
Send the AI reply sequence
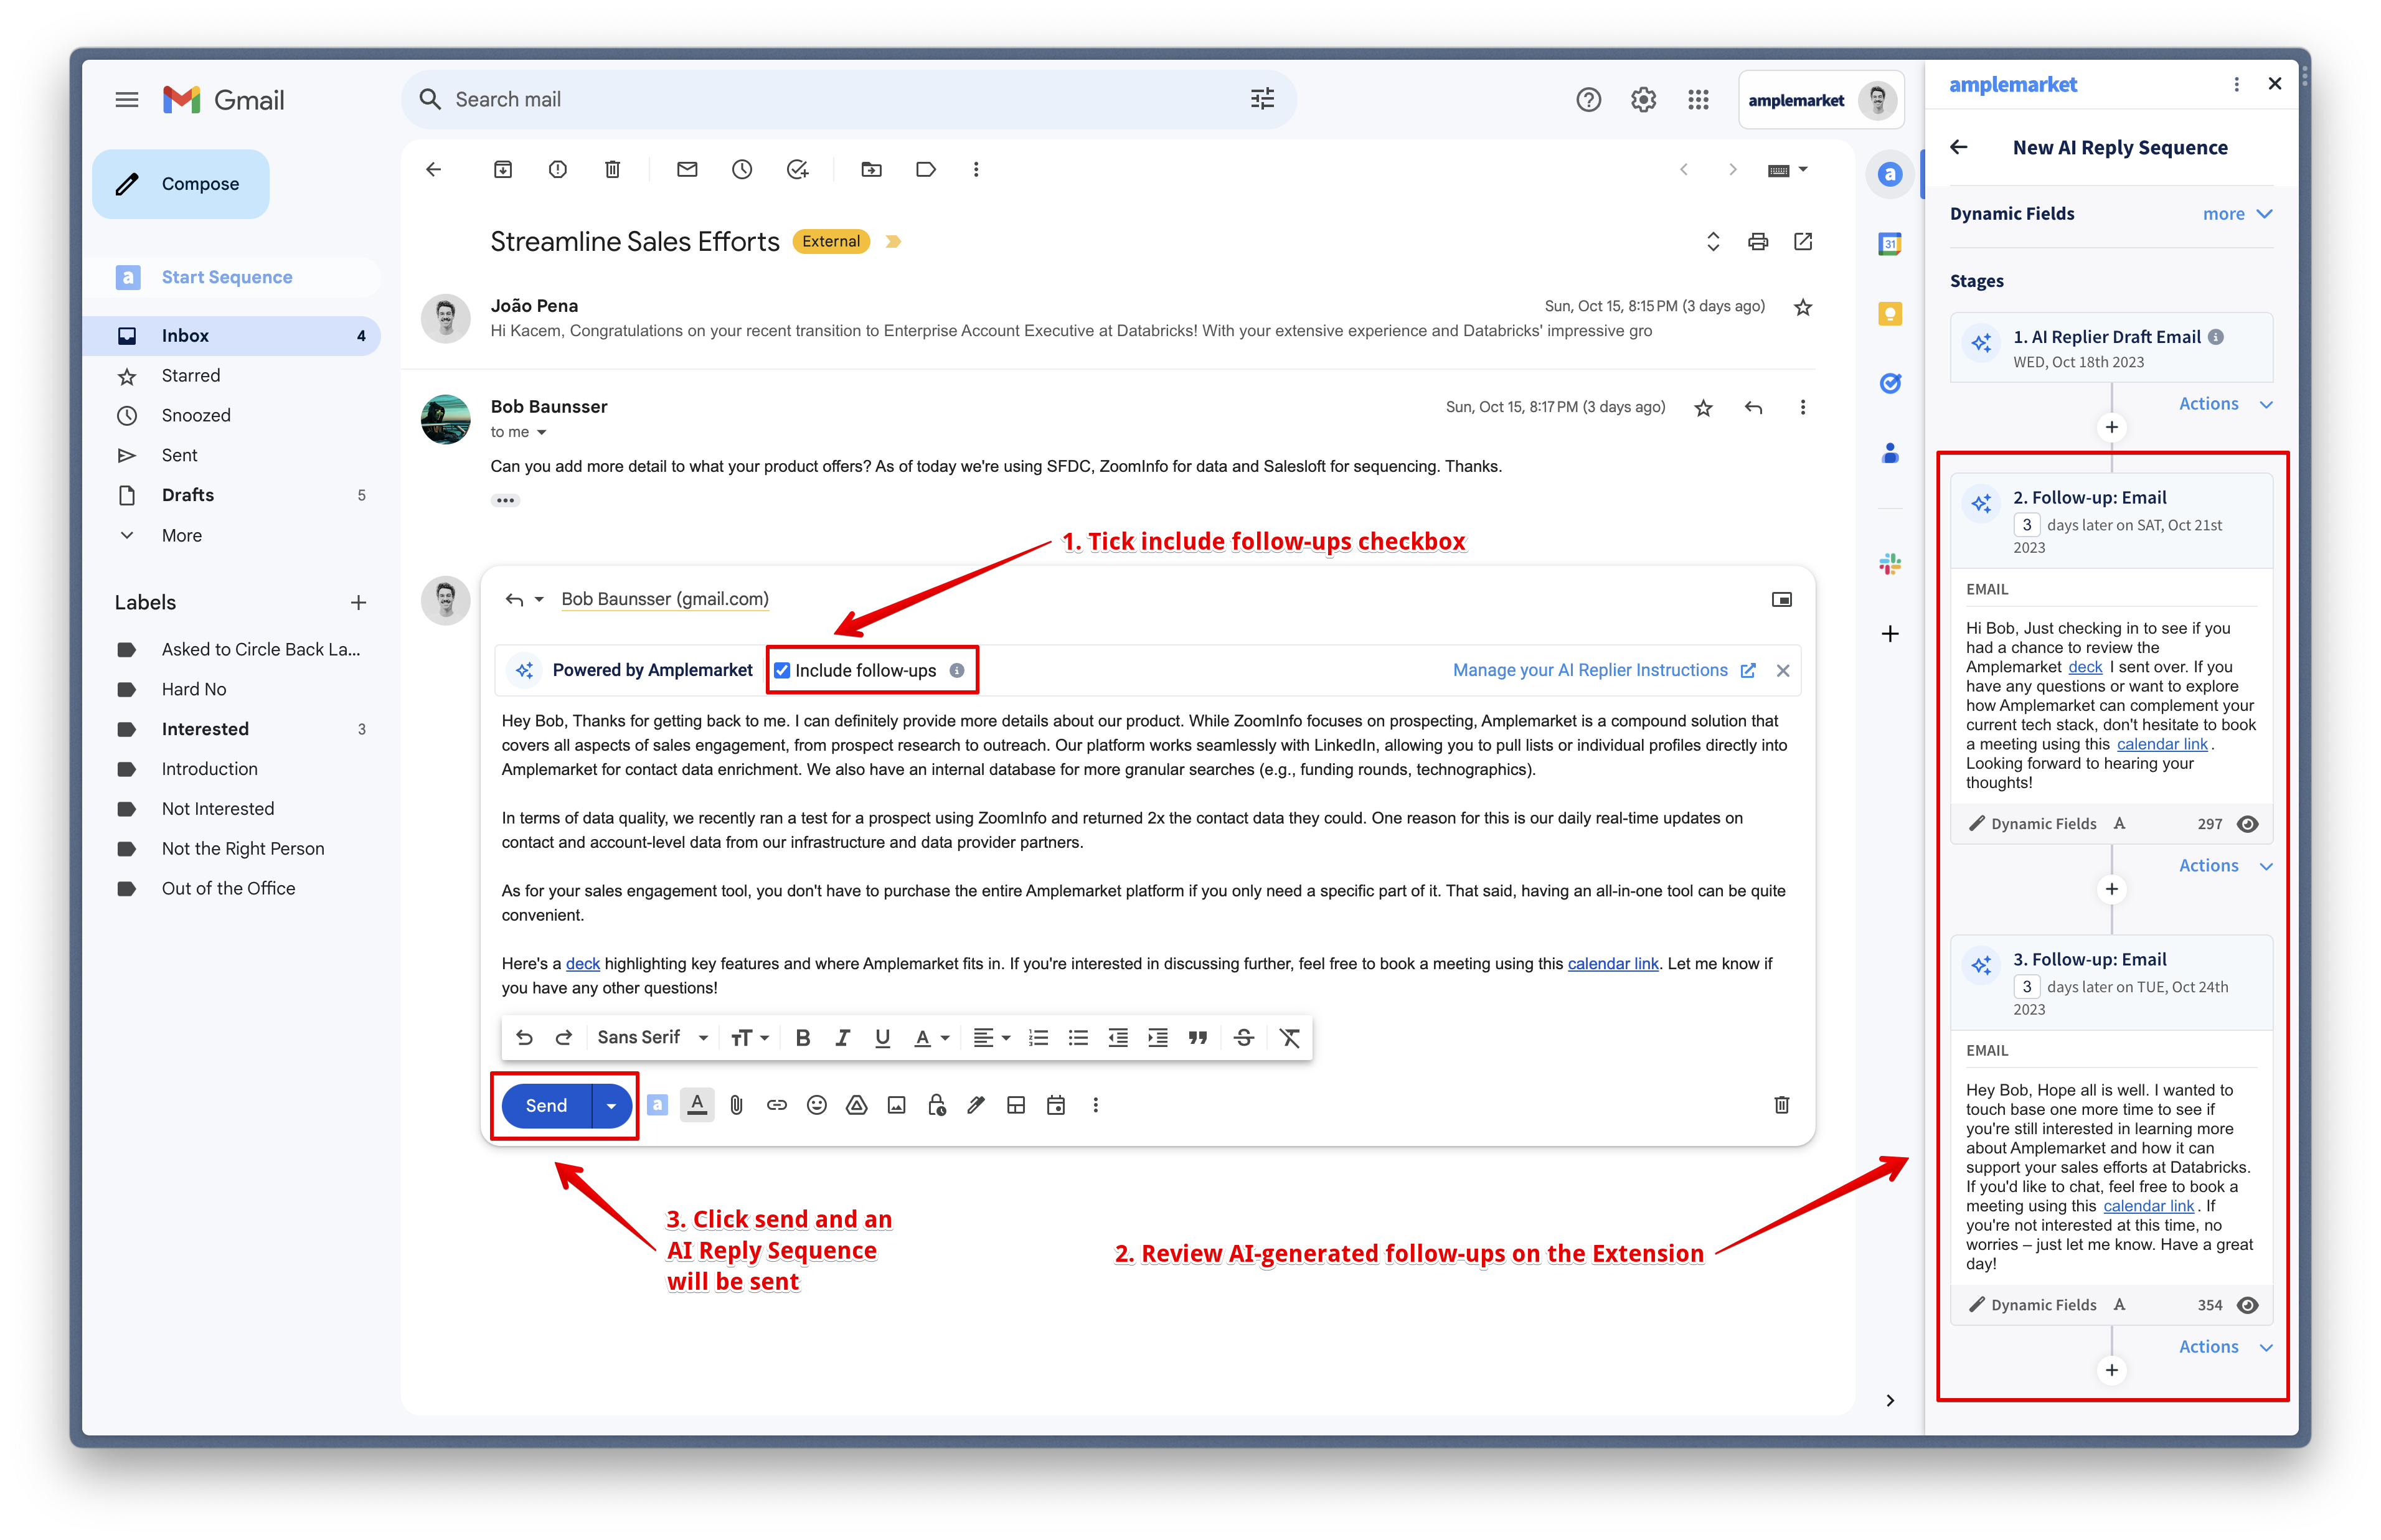[547, 1106]
